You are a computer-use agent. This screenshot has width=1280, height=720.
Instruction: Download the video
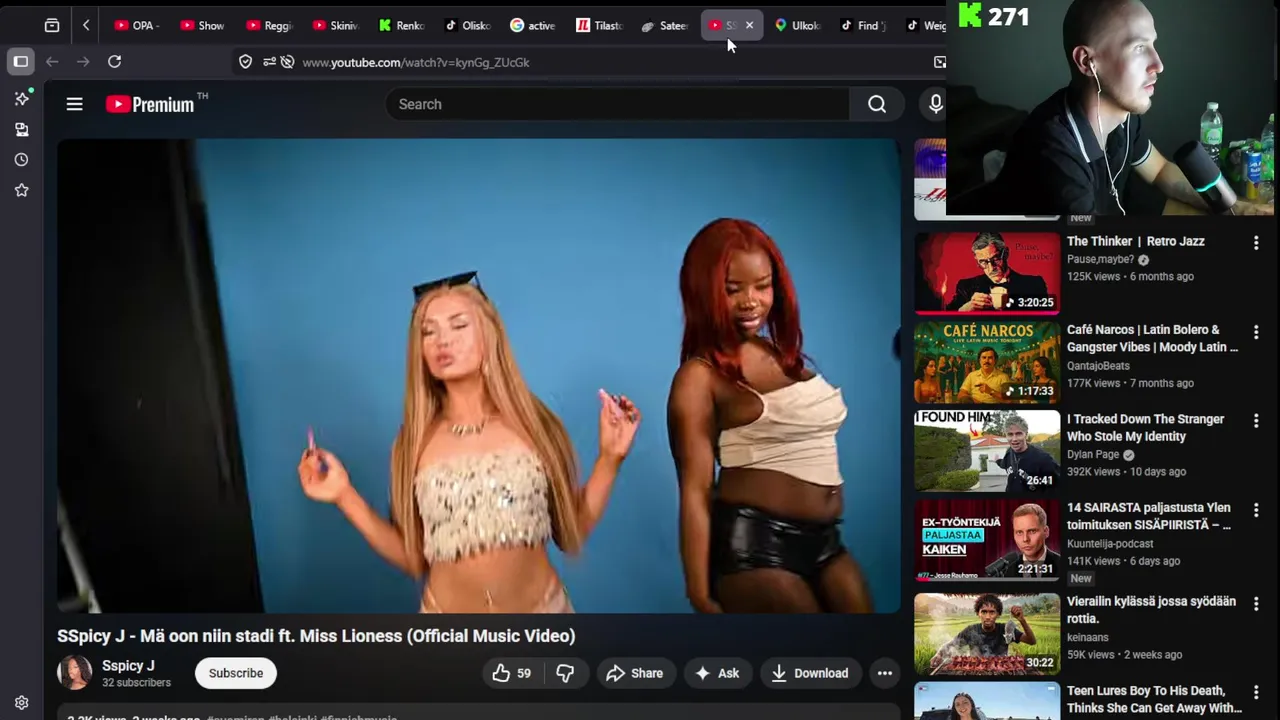810,673
